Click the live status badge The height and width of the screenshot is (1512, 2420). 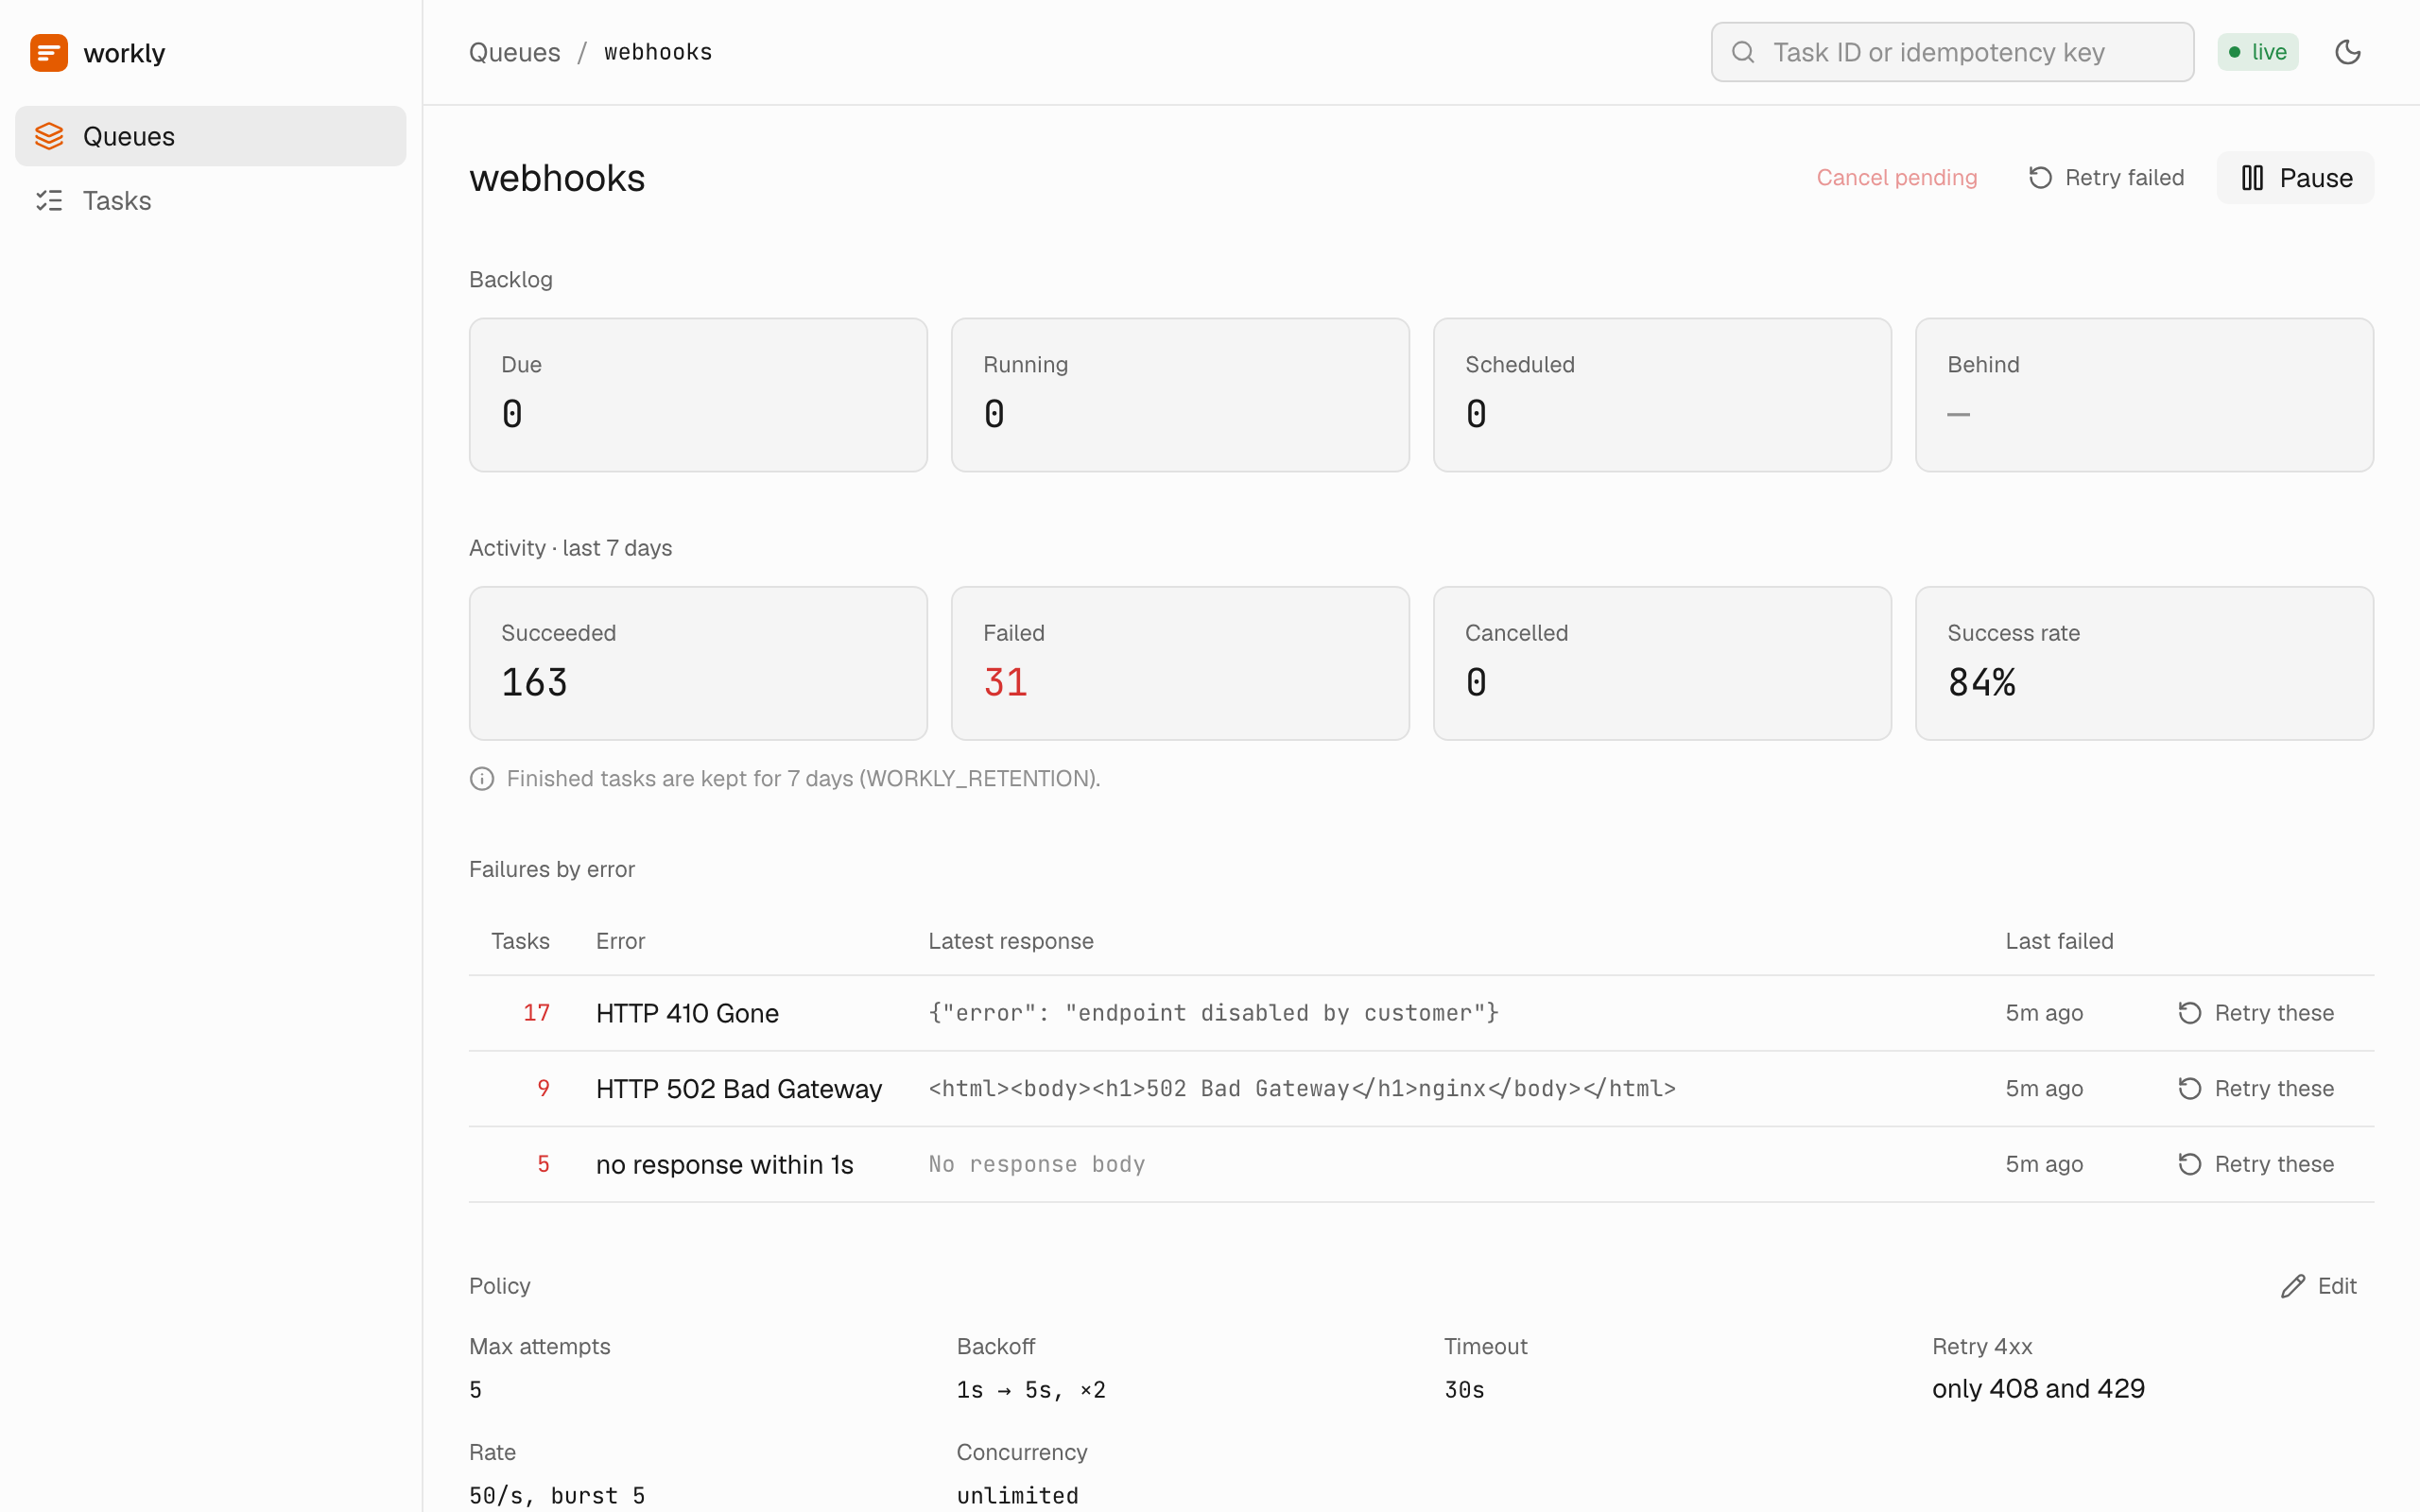(x=2258, y=52)
